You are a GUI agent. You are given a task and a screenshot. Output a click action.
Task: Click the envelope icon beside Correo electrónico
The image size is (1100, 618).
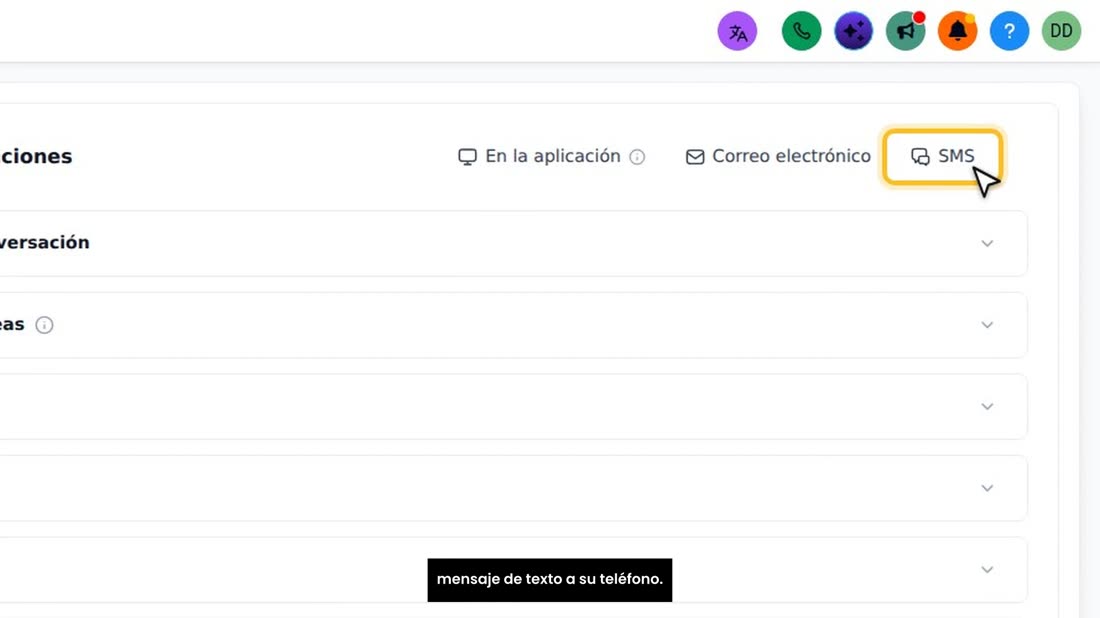[x=695, y=156]
